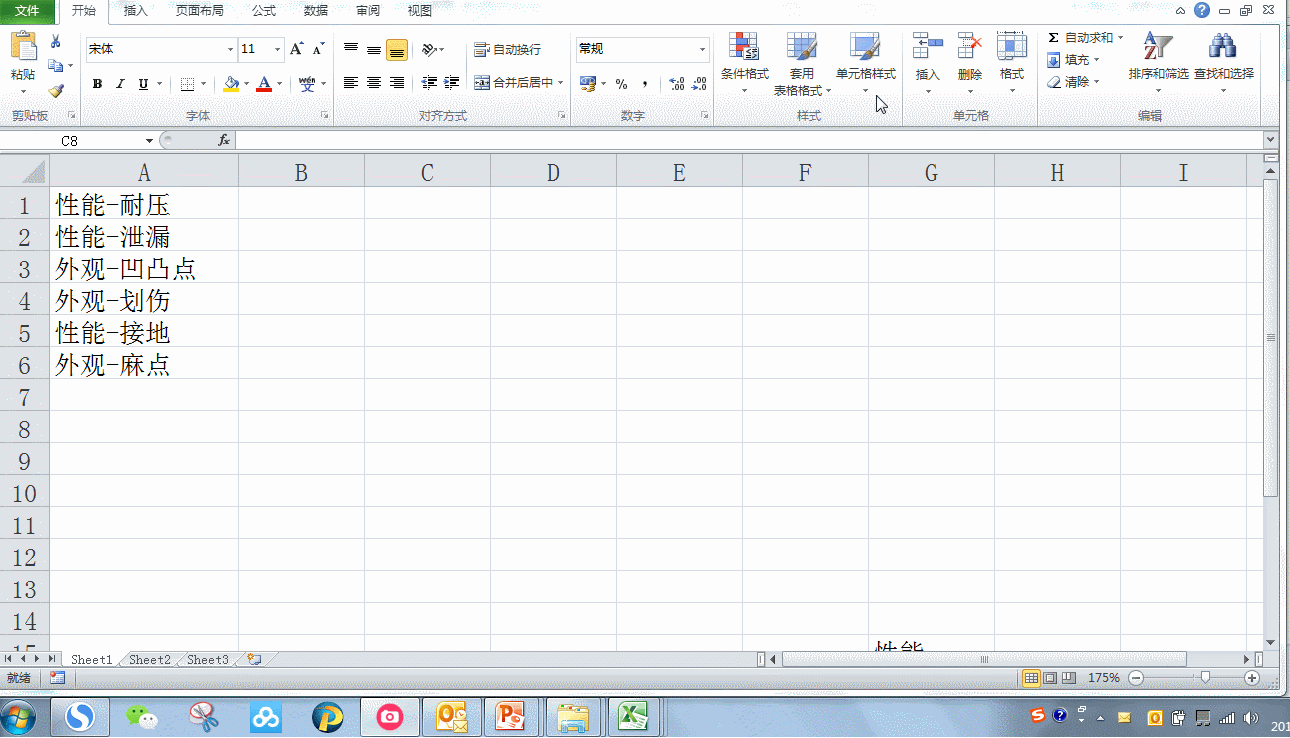Open the merge cells dropdown arrow
Viewport: 1290px width, 738px height.
pyautogui.click(x=561, y=83)
